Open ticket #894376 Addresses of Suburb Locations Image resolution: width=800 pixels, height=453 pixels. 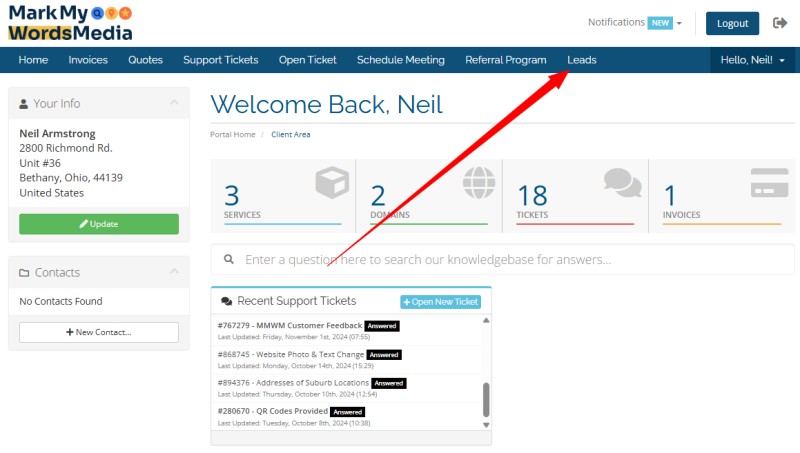[x=293, y=383]
